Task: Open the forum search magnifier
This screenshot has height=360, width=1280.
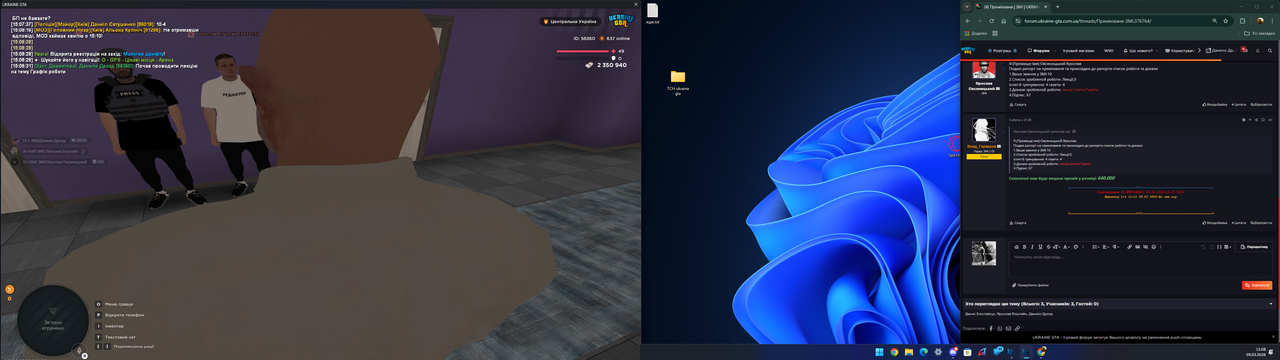Action: click(x=1270, y=50)
